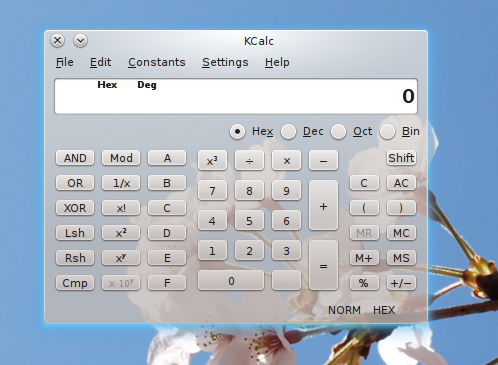This screenshot has width=498, height=365.
Task: Click digit 2 button
Action: pos(249,250)
